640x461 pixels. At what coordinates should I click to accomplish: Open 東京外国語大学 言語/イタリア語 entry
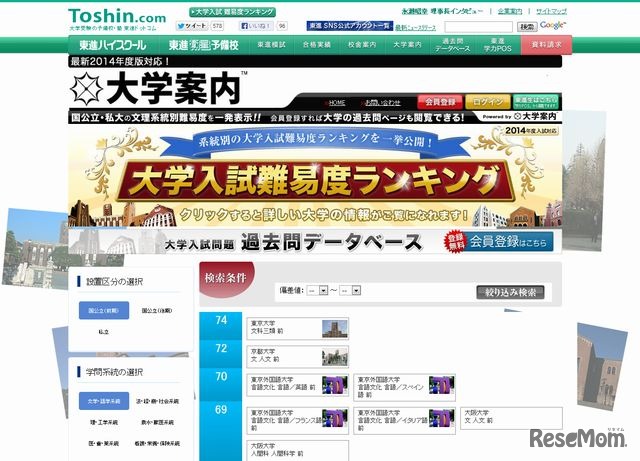(404, 421)
